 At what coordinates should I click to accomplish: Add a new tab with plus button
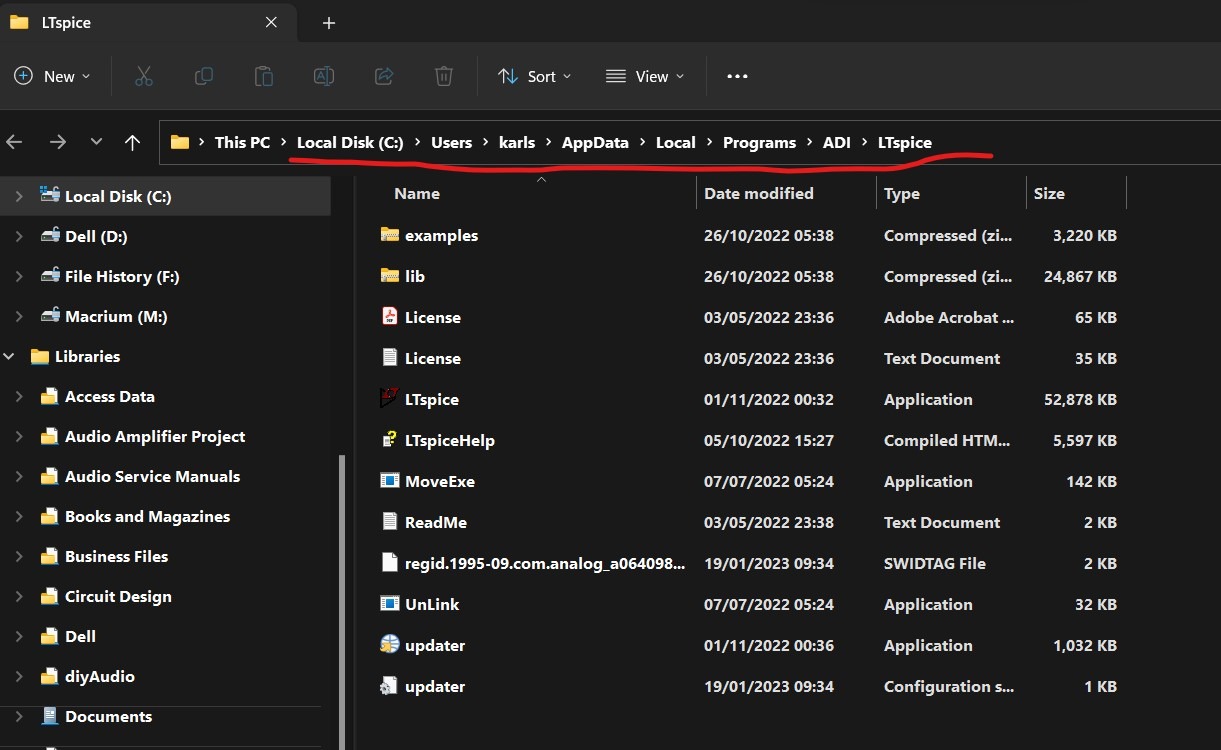point(329,22)
